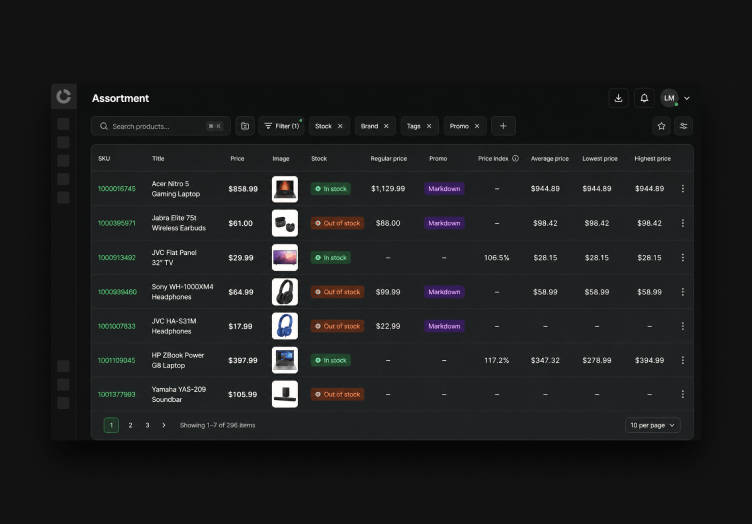Screen dimensions: 752x524
Task: Click the next page arrow
Action: pyautogui.click(x=164, y=425)
